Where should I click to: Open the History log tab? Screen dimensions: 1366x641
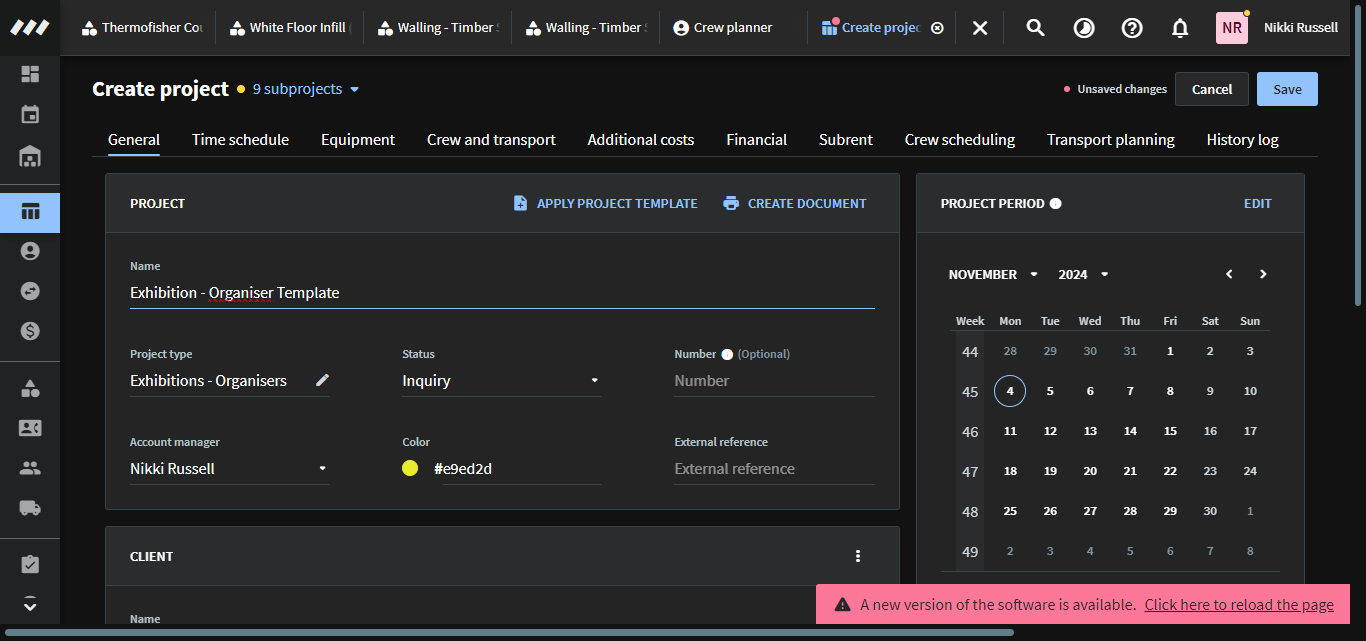(x=1242, y=140)
